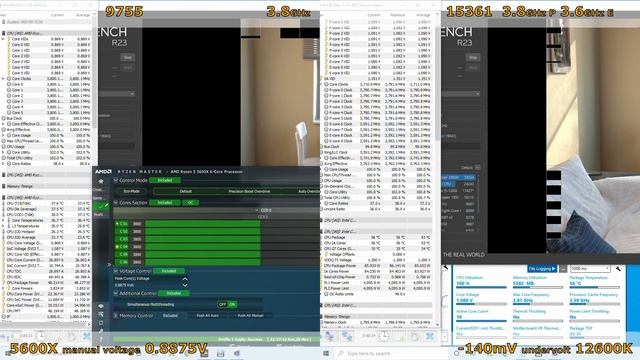640x360 pixels.
Task: Click PL1 Power Limit row in right HWiNFO
Action: coord(377,282)
